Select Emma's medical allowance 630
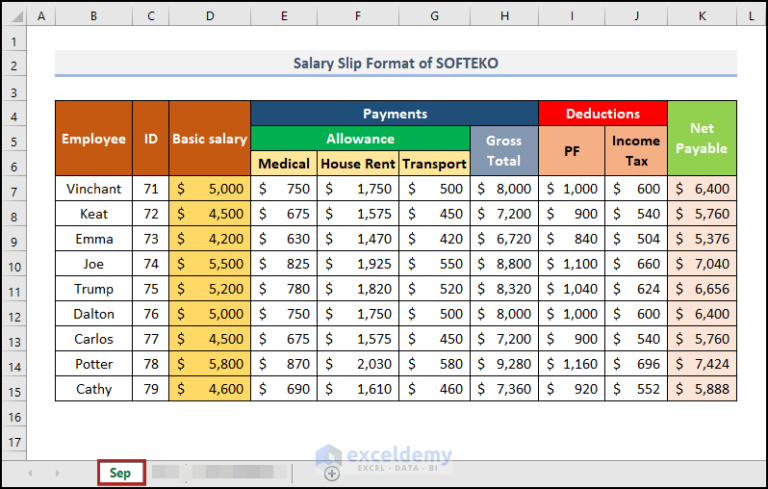The width and height of the screenshot is (768, 489). [x=284, y=239]
